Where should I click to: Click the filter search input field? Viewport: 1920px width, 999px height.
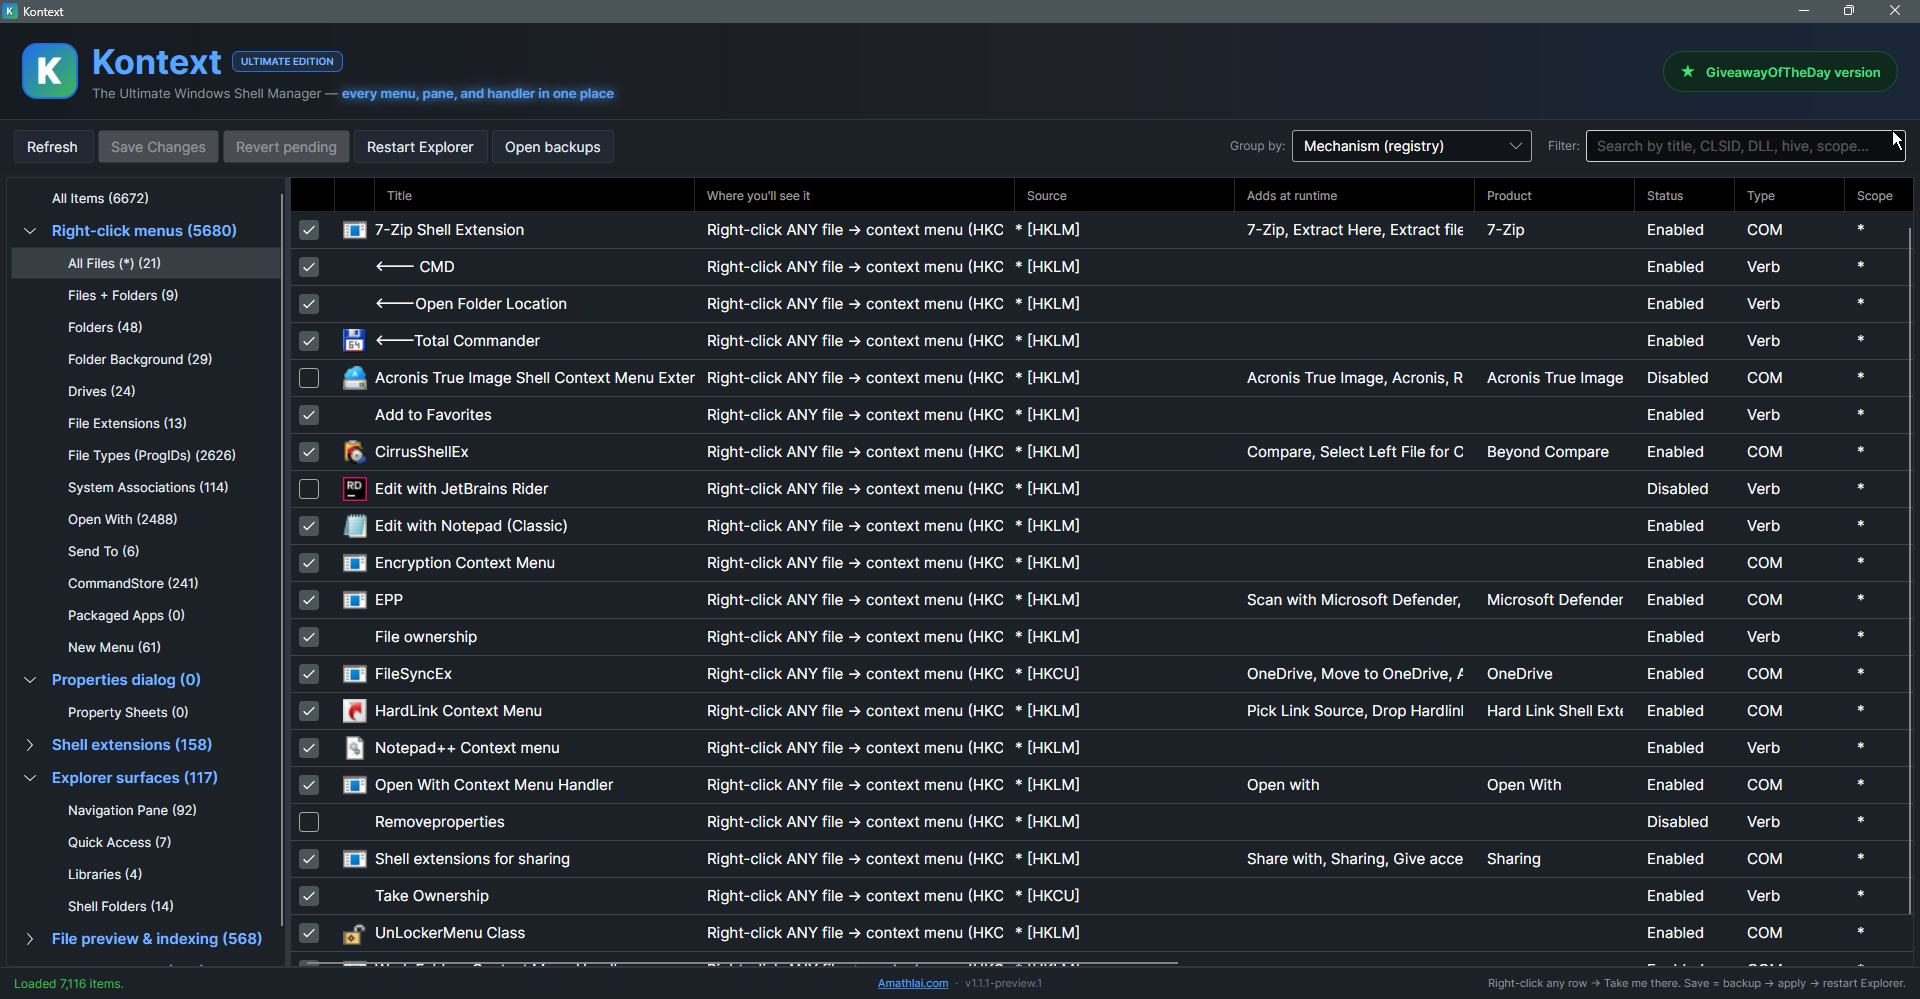coord(1745,146)
